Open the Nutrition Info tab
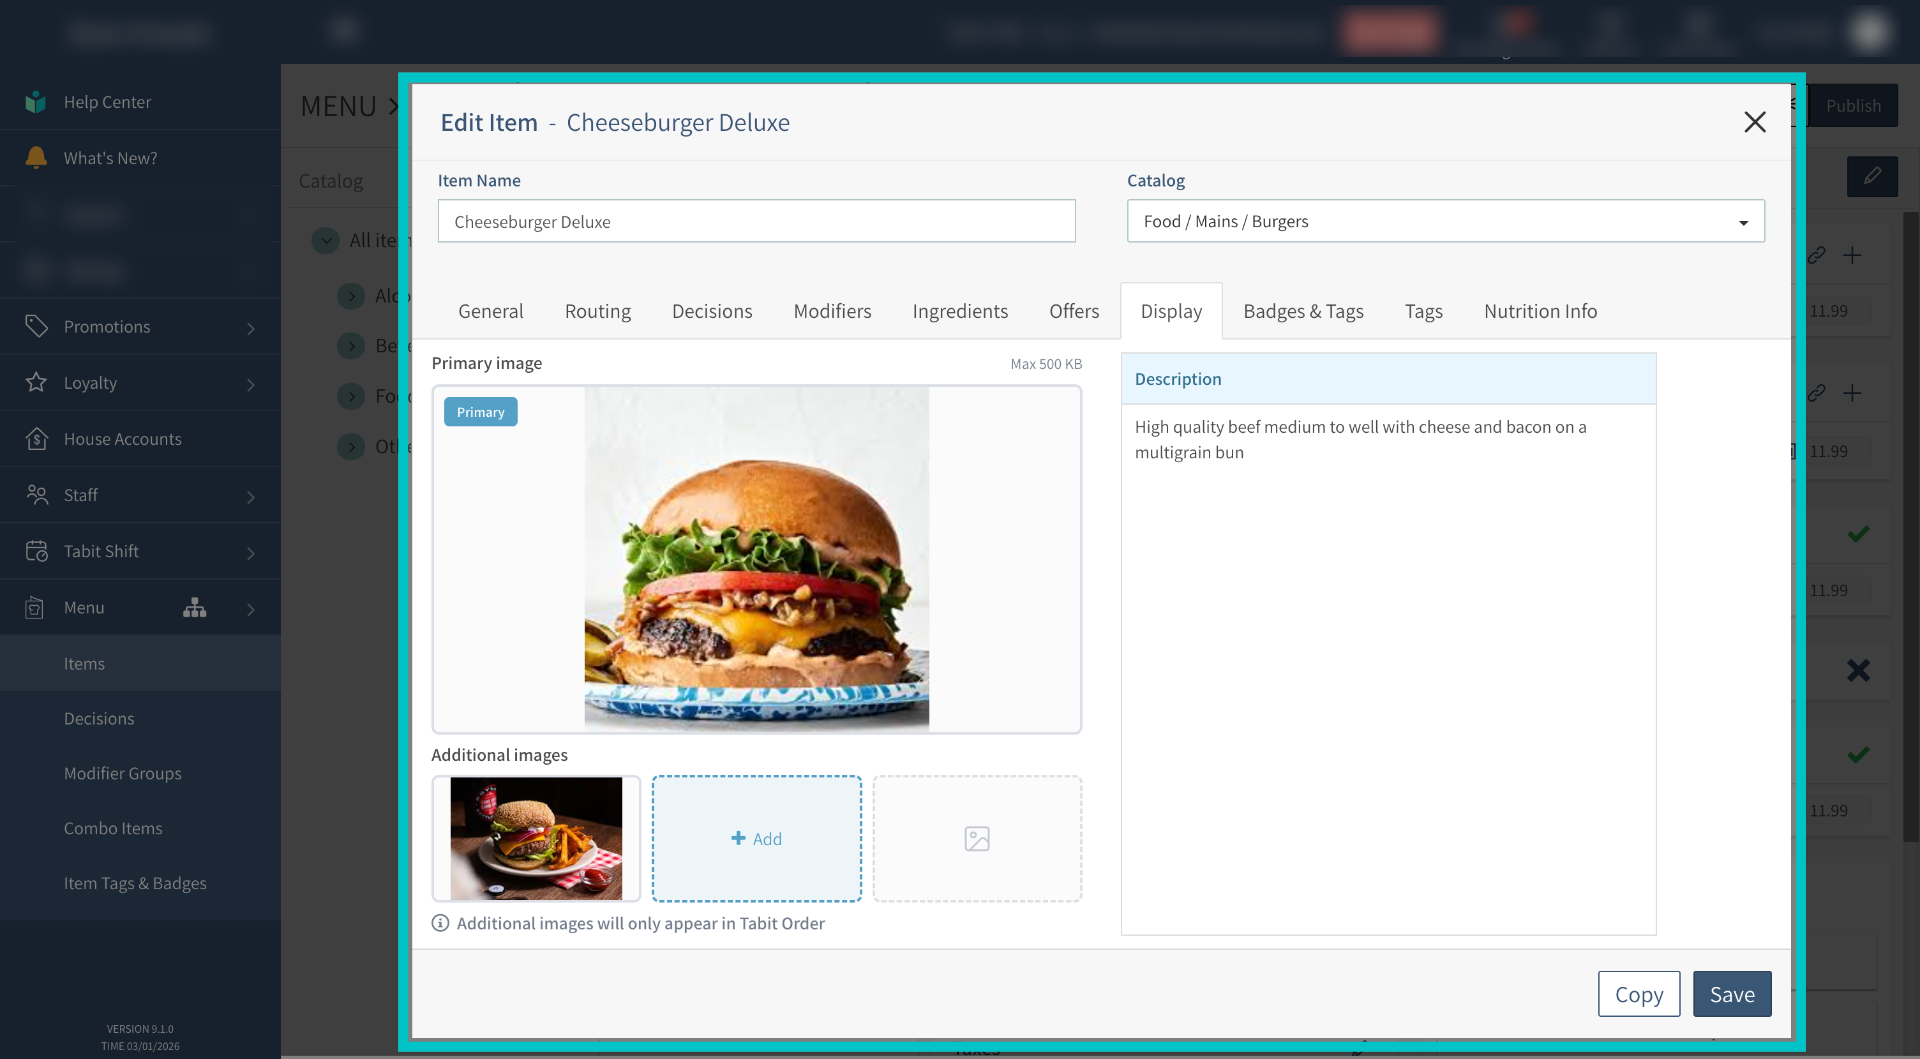Viewport: 1920px width, 1059px height. 1540,311
